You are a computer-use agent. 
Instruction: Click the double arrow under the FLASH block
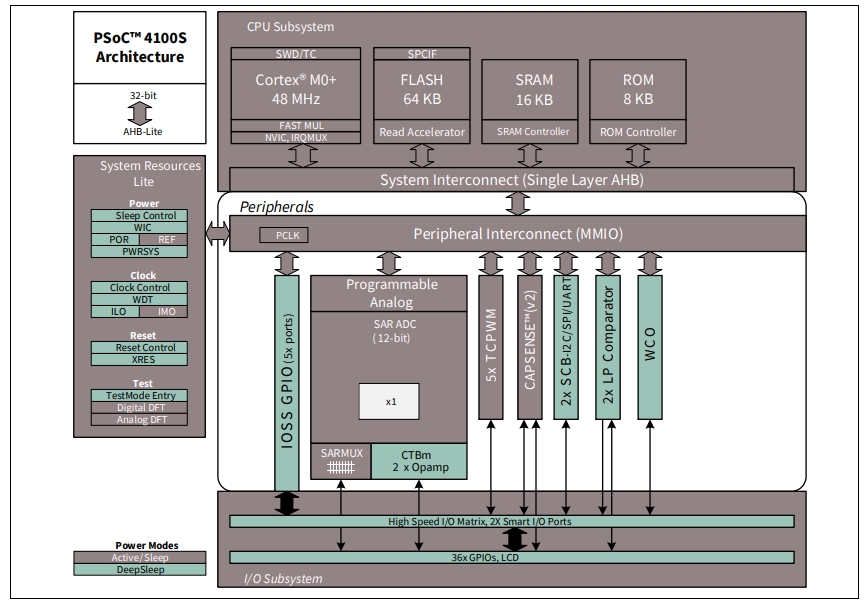422,156
